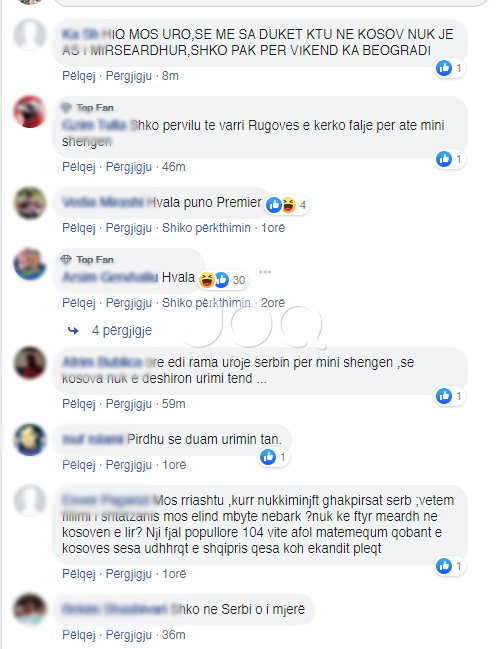496x649 pixels.
Task: Open reactions on 'Hvala puno Premier' comment
Action: 287,205
